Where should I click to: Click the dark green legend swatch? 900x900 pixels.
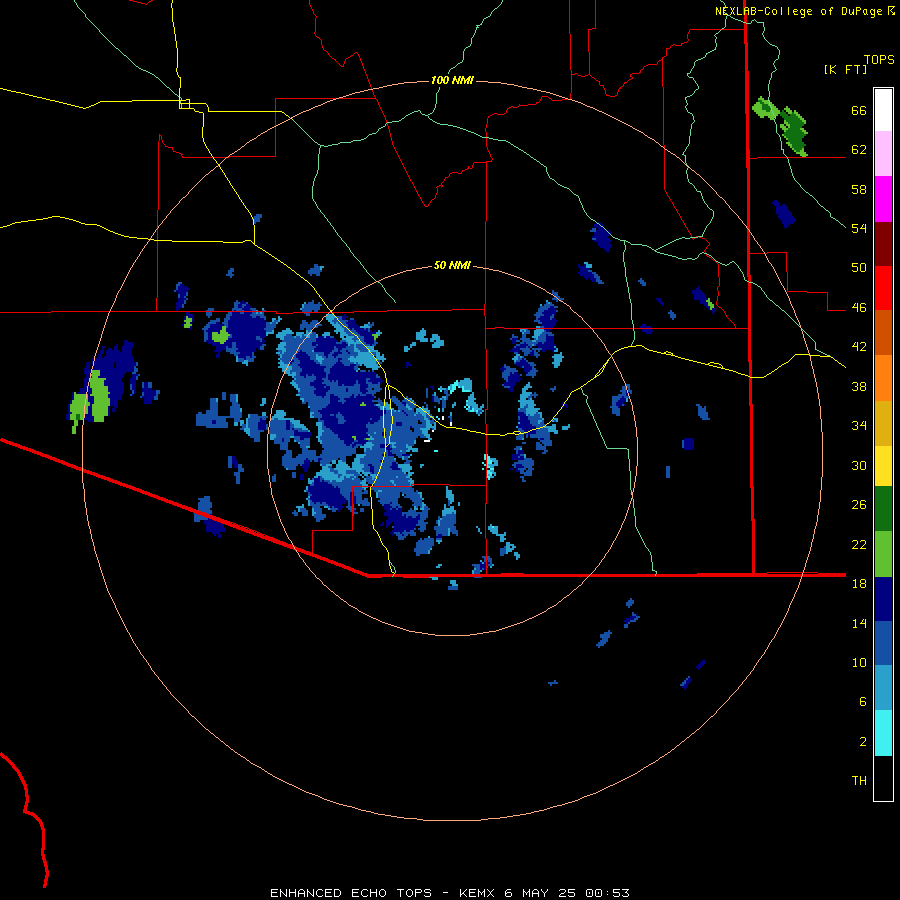pyautogui.click(x=883, y=509)
